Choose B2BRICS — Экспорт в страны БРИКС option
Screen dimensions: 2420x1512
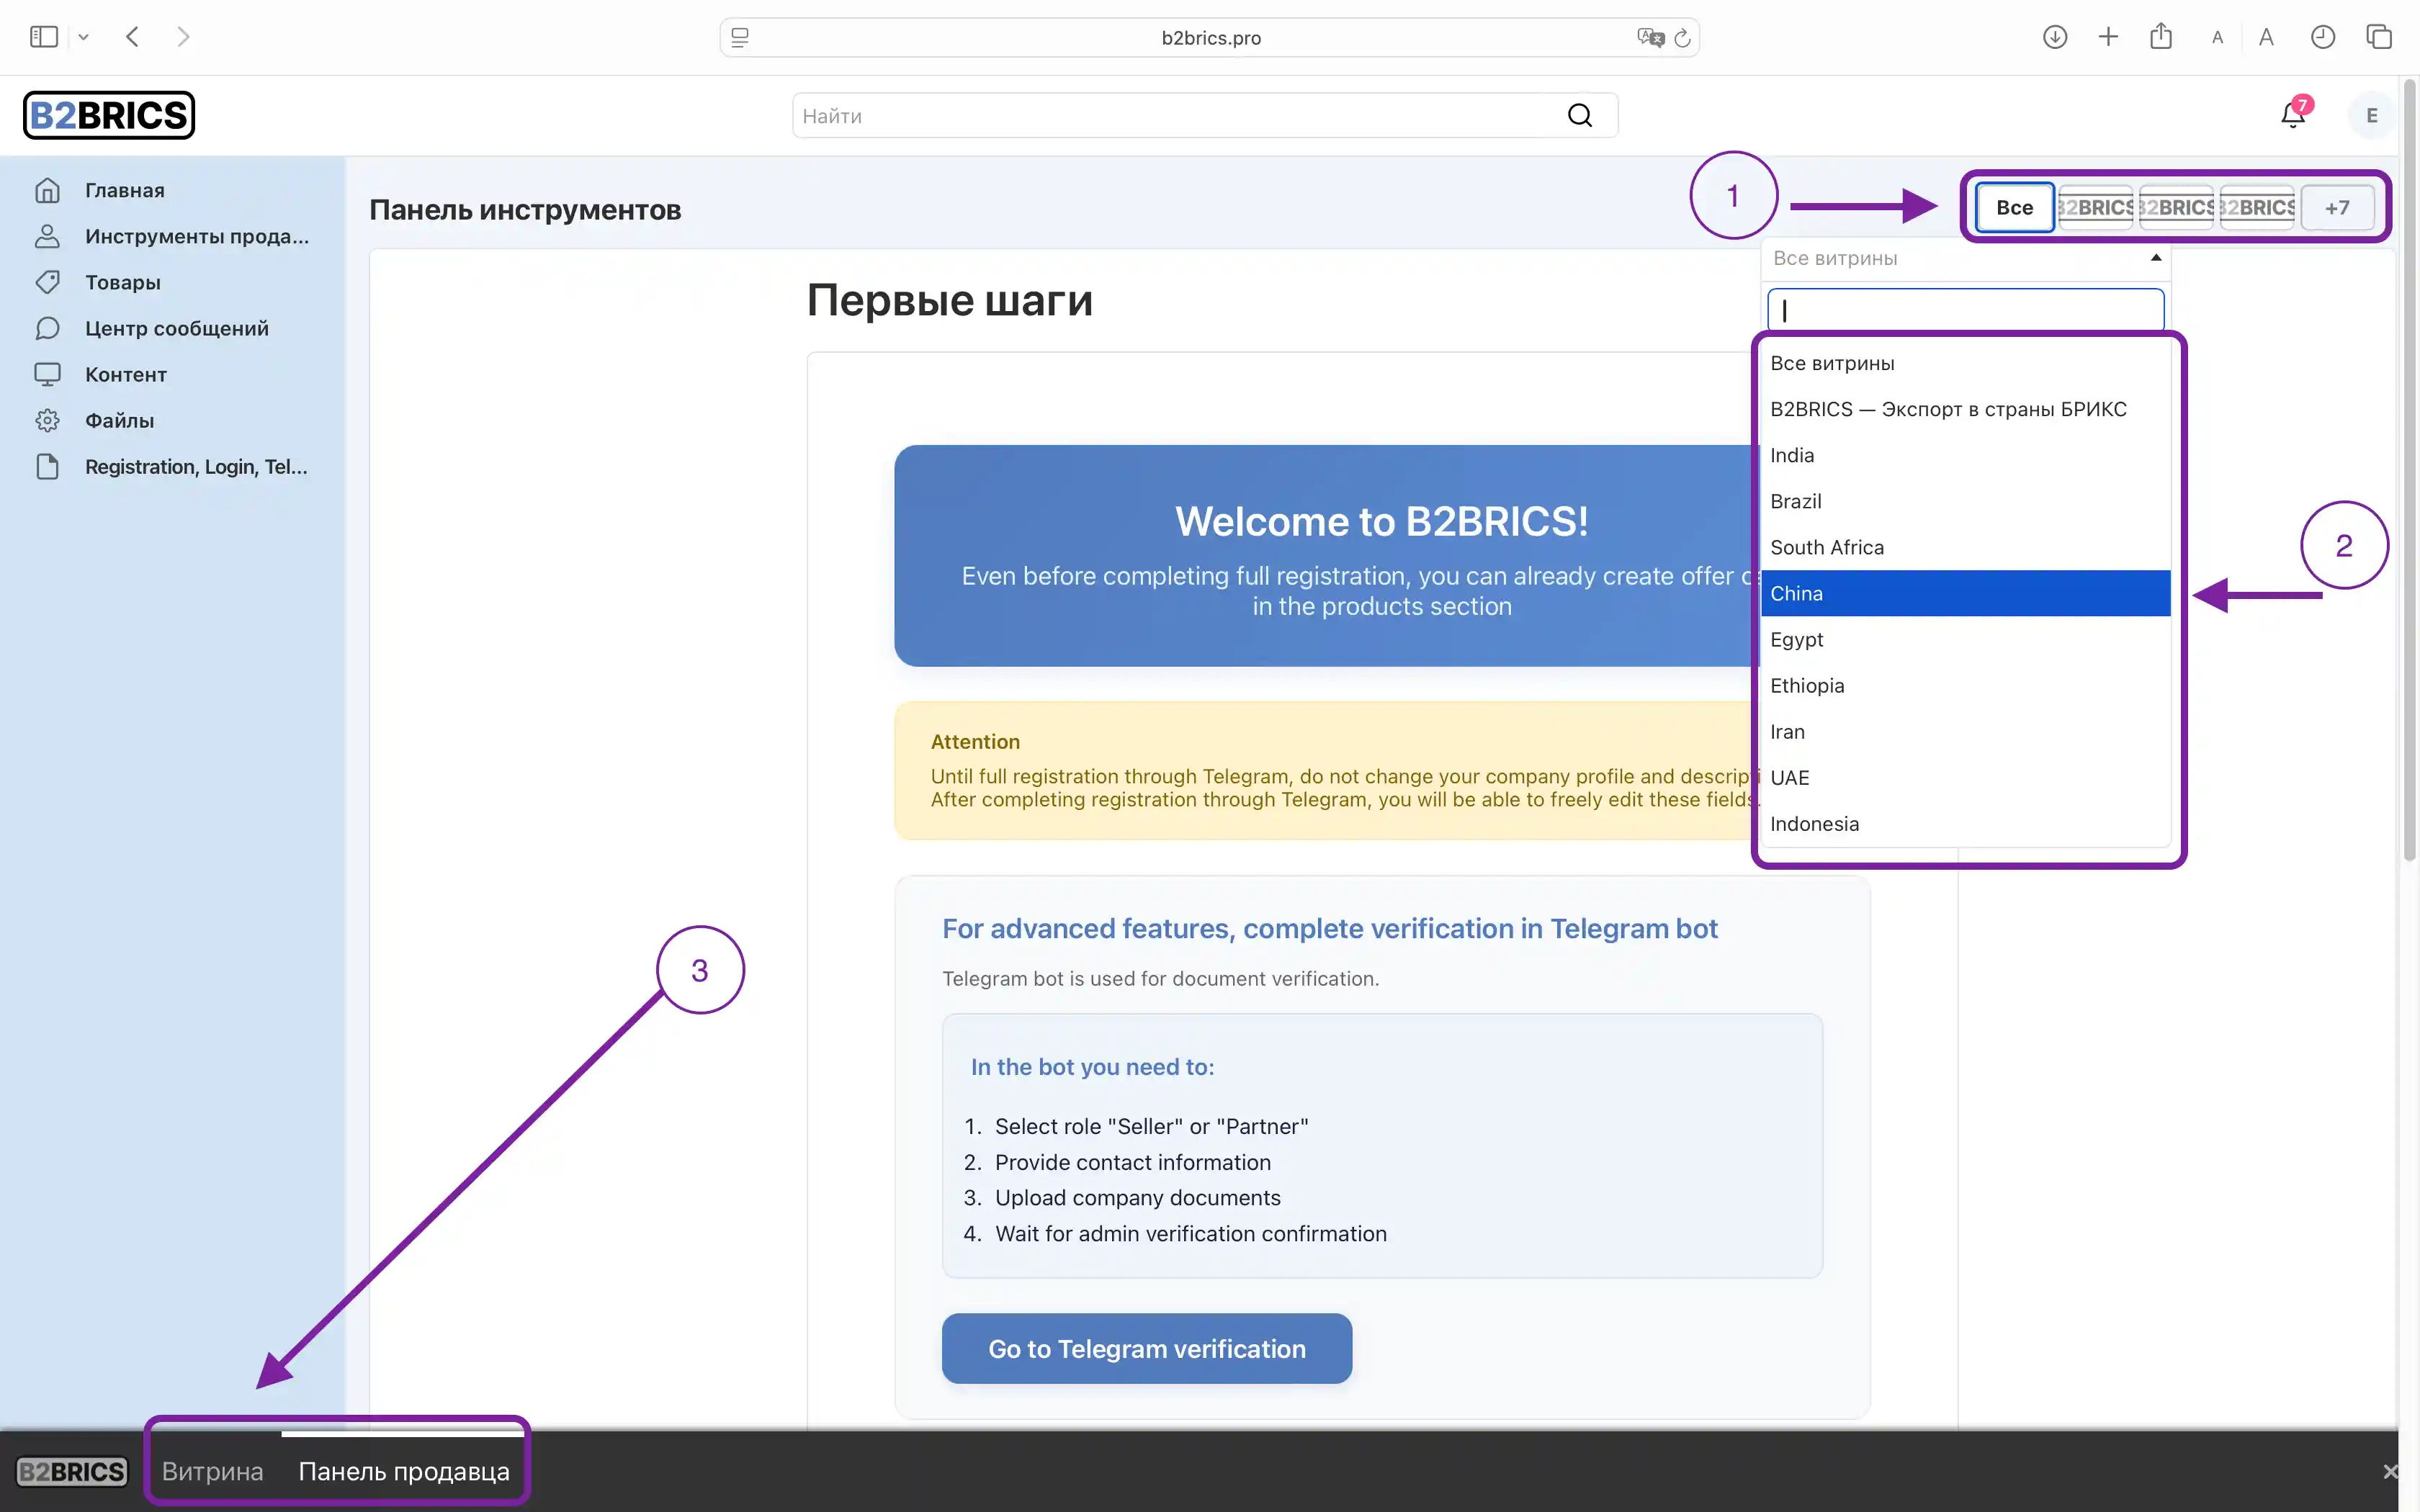point(1965,409)
